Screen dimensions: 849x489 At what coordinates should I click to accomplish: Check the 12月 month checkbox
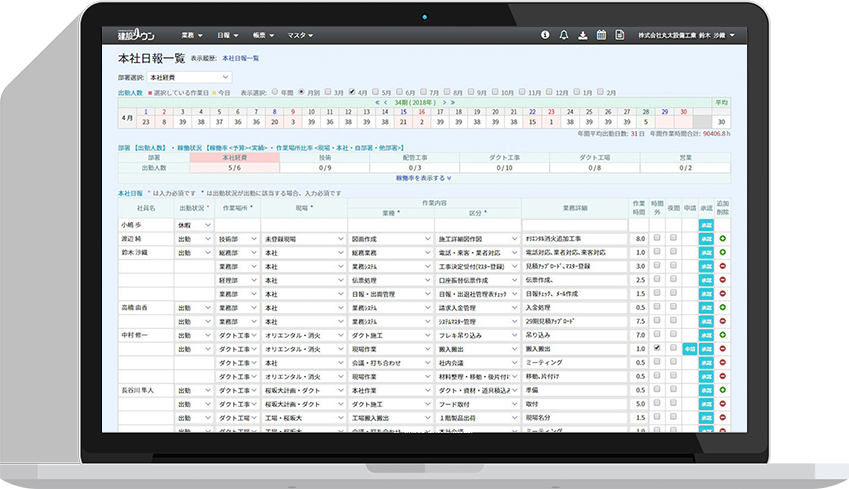tap(549, 92)
